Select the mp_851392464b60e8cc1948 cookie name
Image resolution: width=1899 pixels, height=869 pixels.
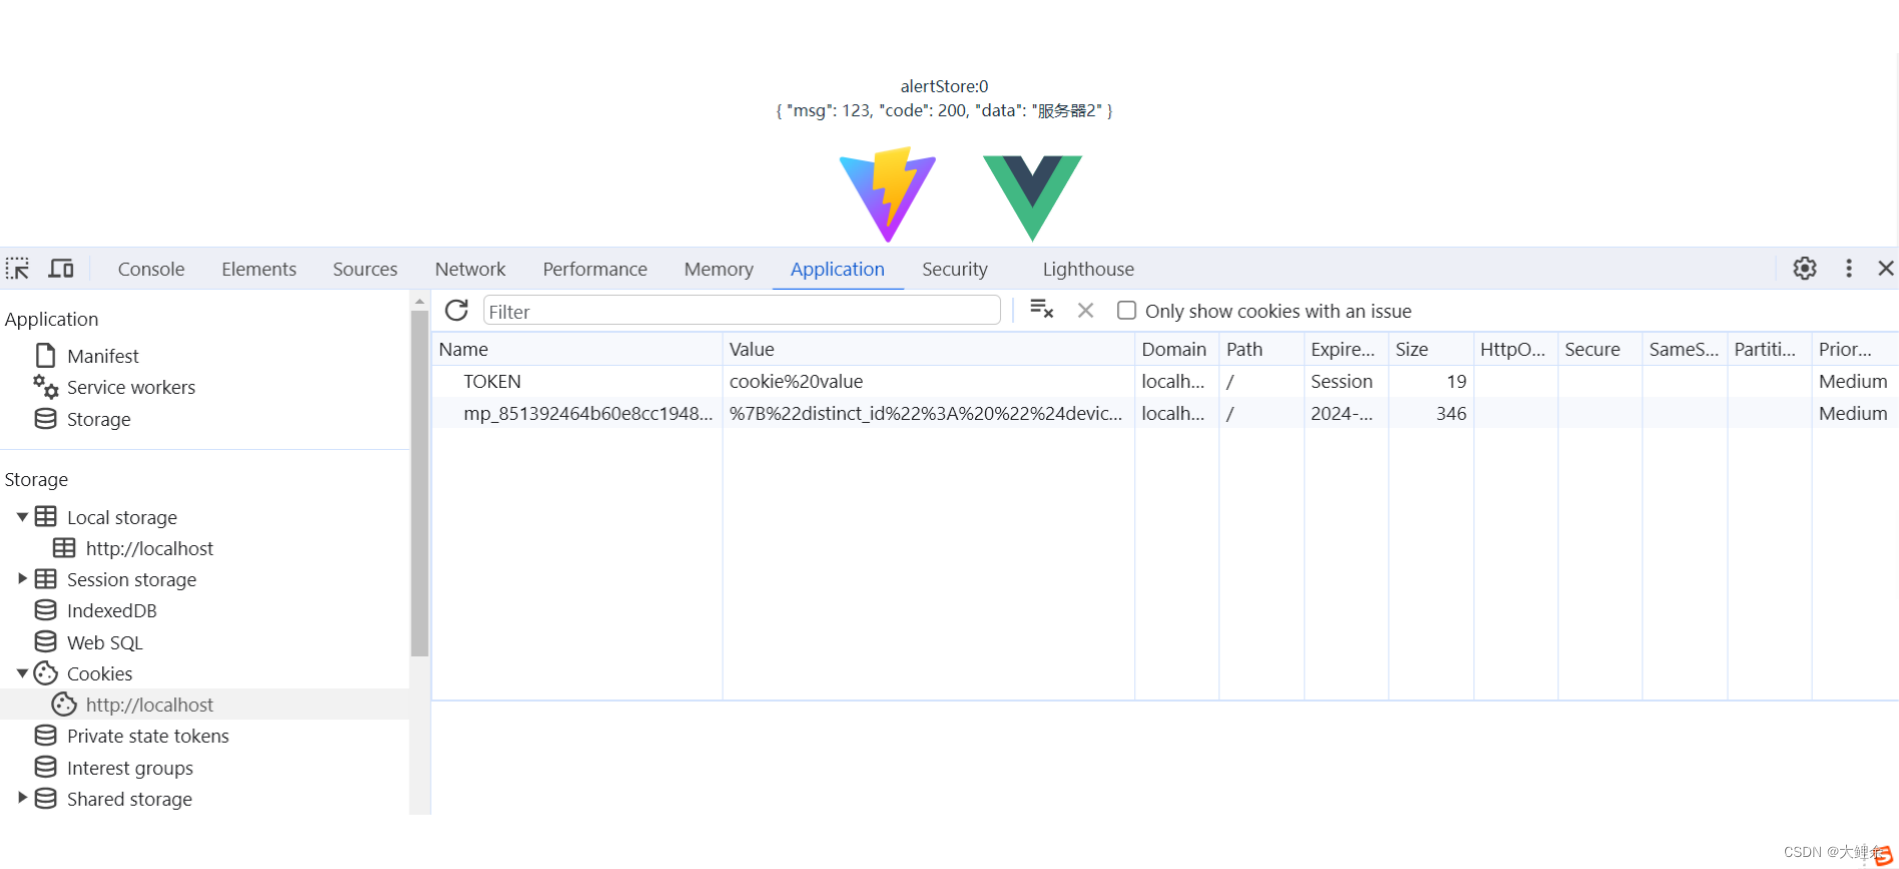pyautogui.click(x=588, y=413)
